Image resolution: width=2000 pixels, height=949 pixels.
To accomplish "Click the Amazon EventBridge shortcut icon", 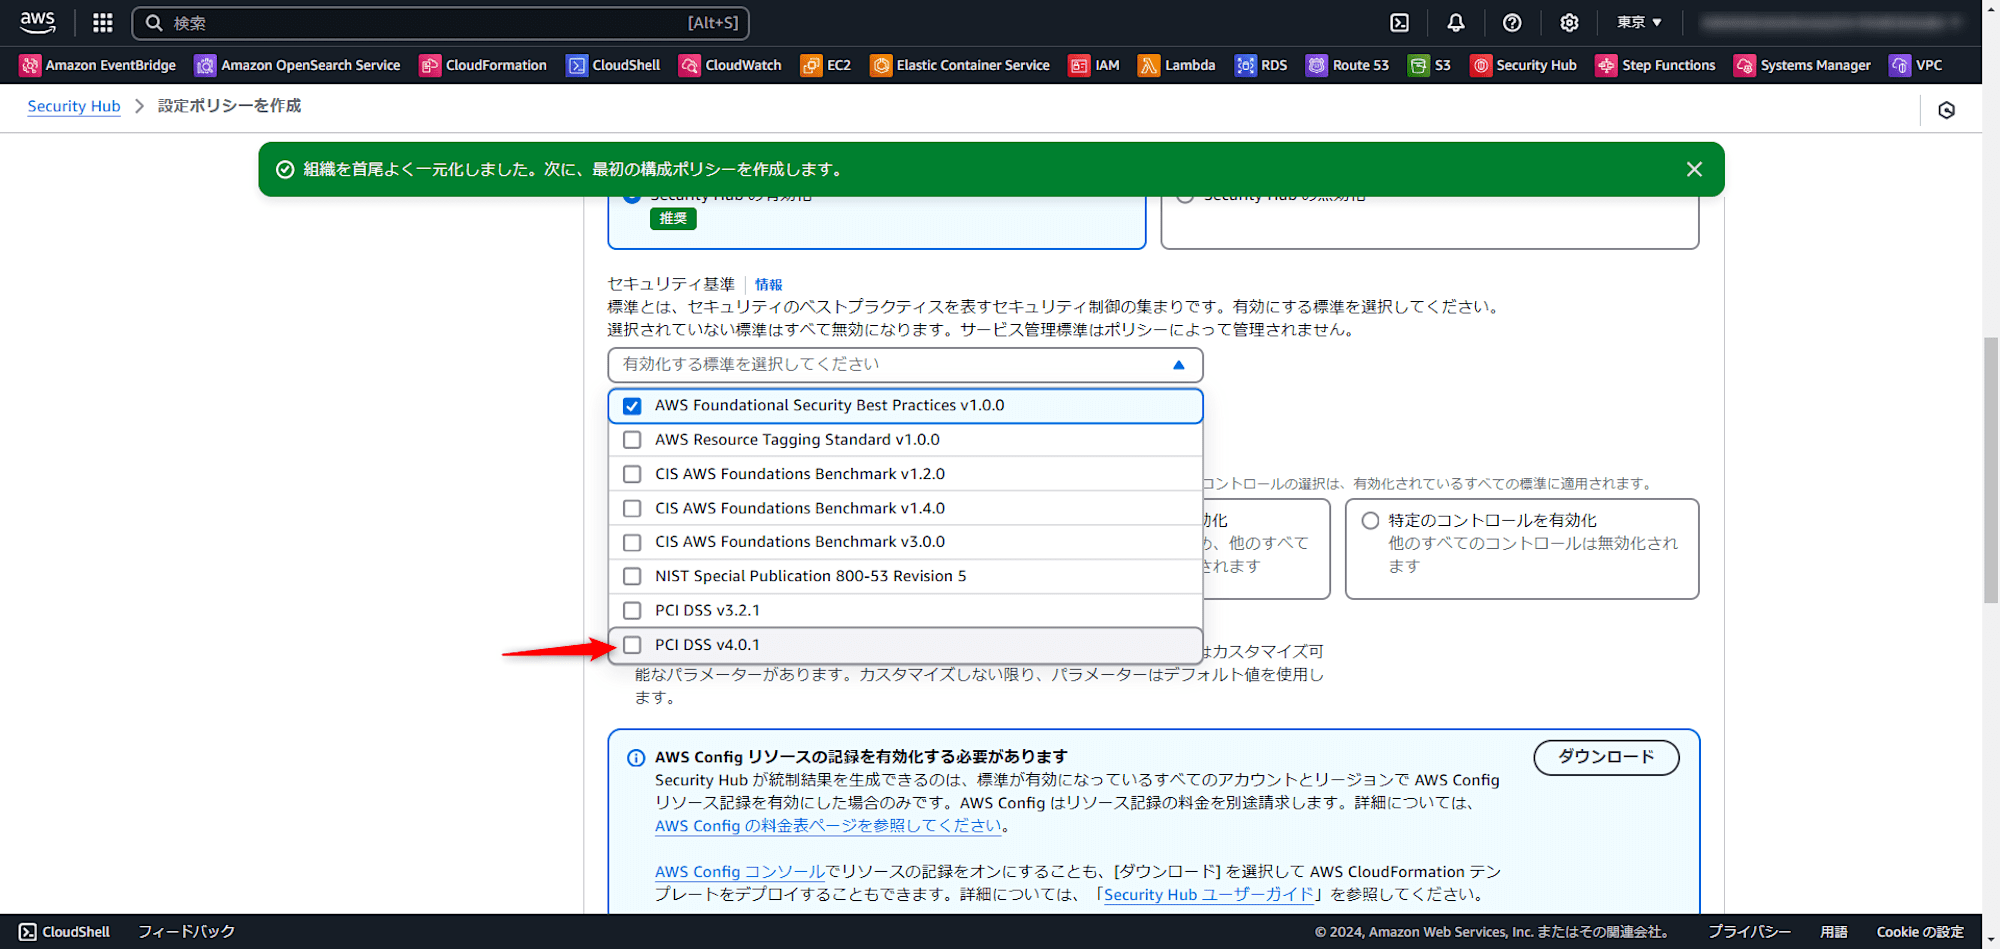I will (x=30, y=65).
